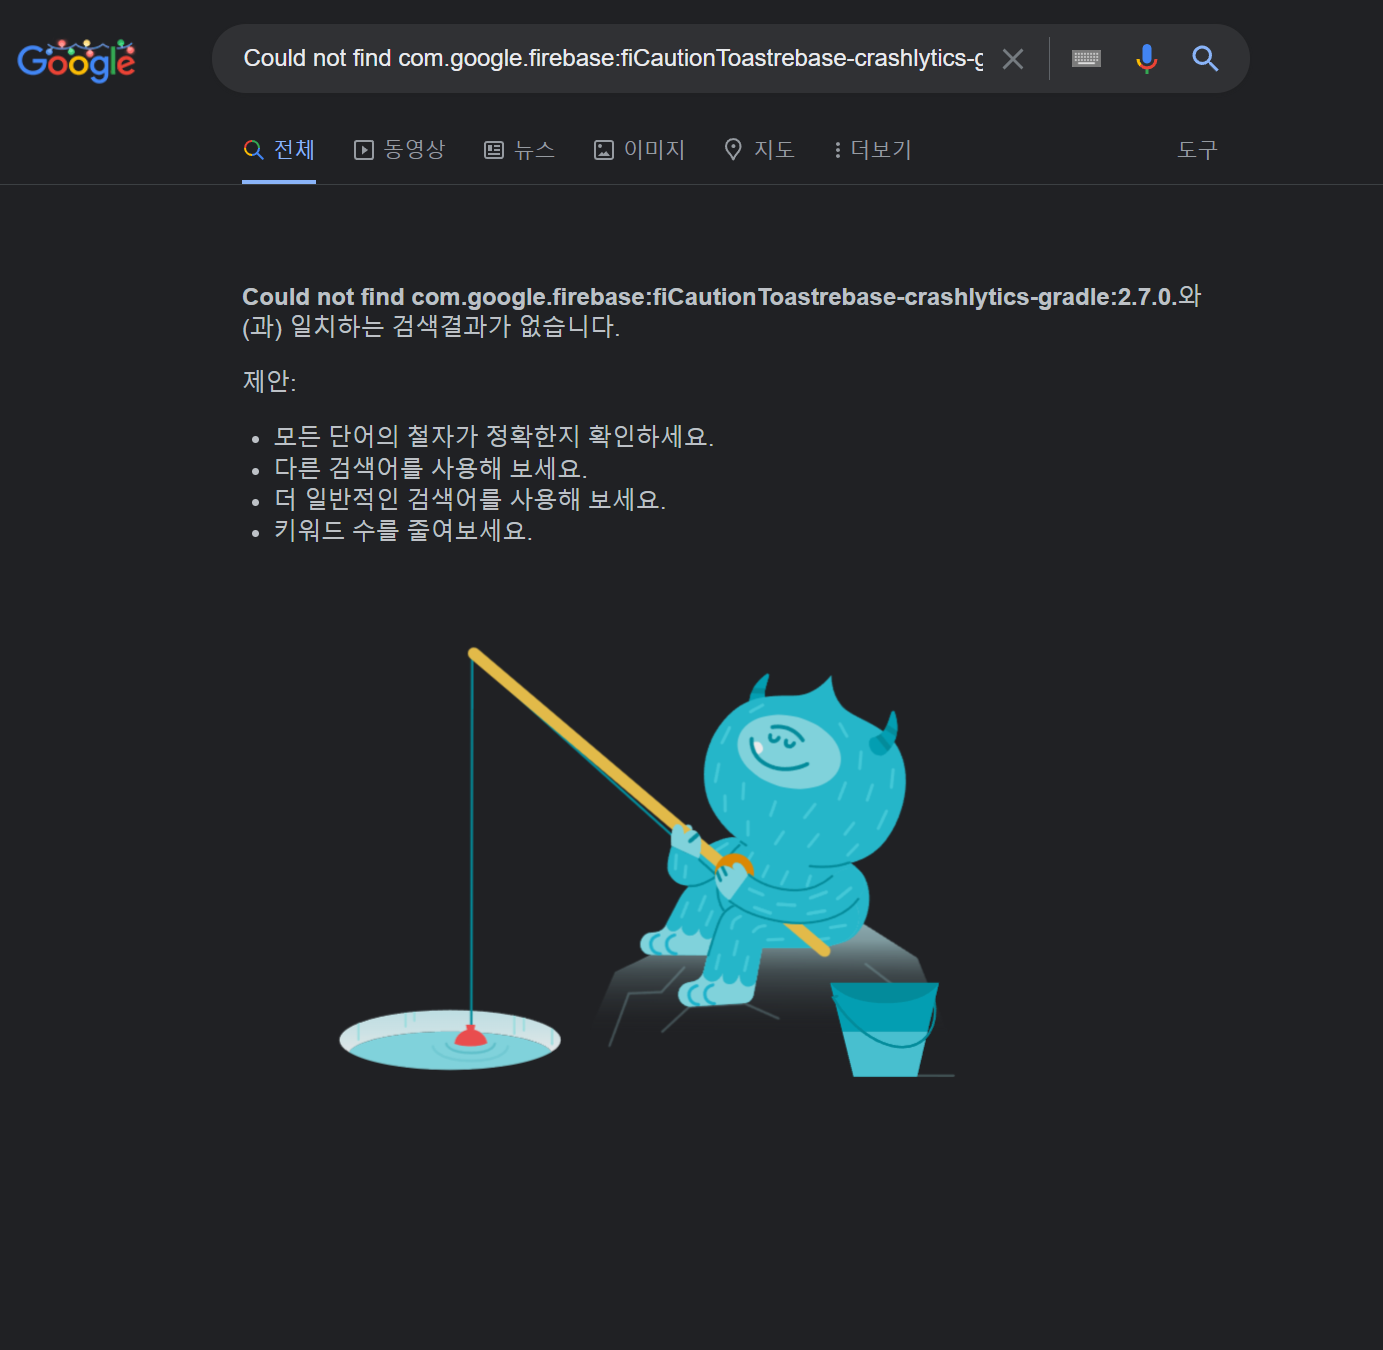1383x1350 pixels.
Task: Focus the search query text field
Action: 613,59
